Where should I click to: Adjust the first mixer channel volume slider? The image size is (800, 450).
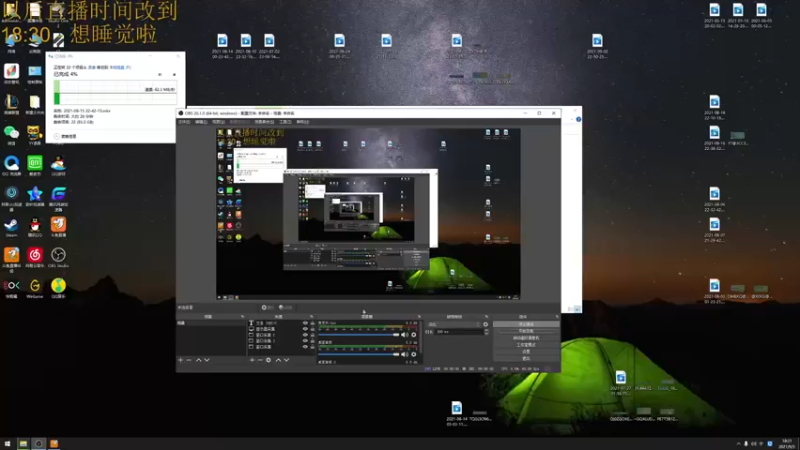359,335
